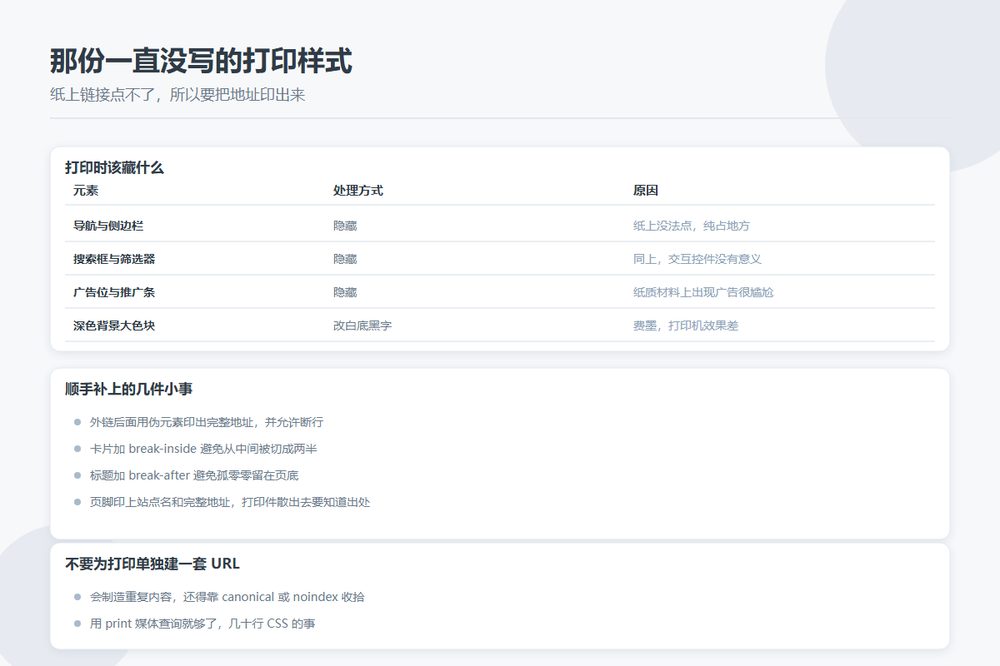The height and width of the screenshot is (666, 1000).
Task: Click the reason 纸质材料上出现广告很尴尬
Action: pos(703,292)
